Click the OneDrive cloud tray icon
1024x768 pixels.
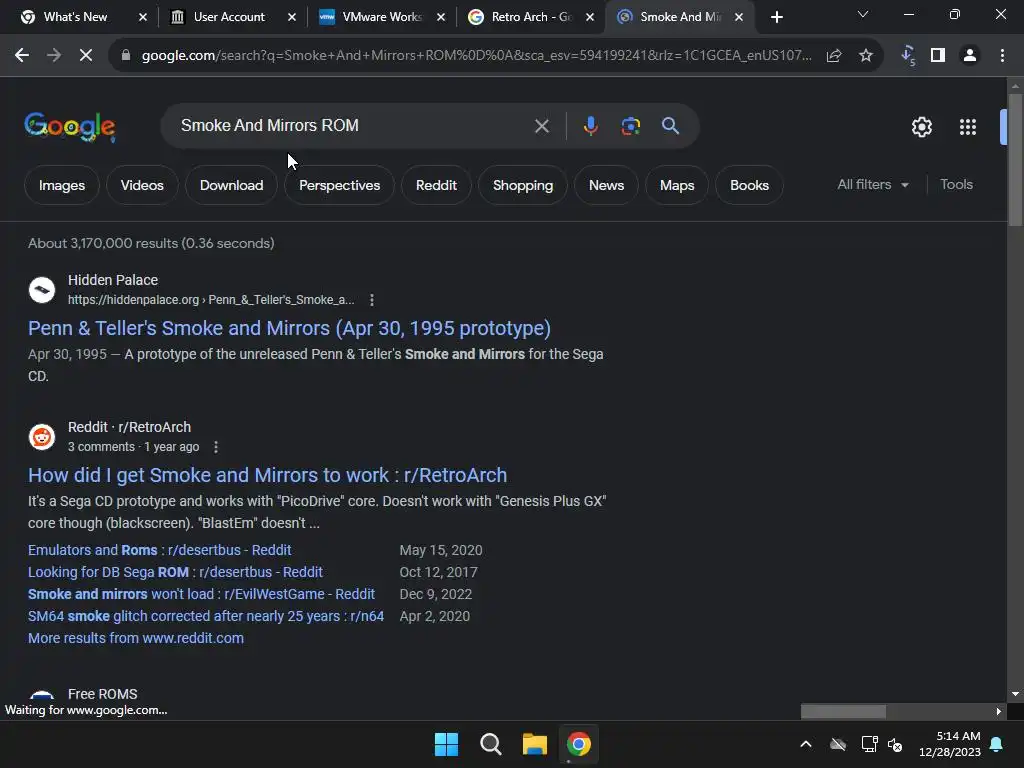click(838, 744)
